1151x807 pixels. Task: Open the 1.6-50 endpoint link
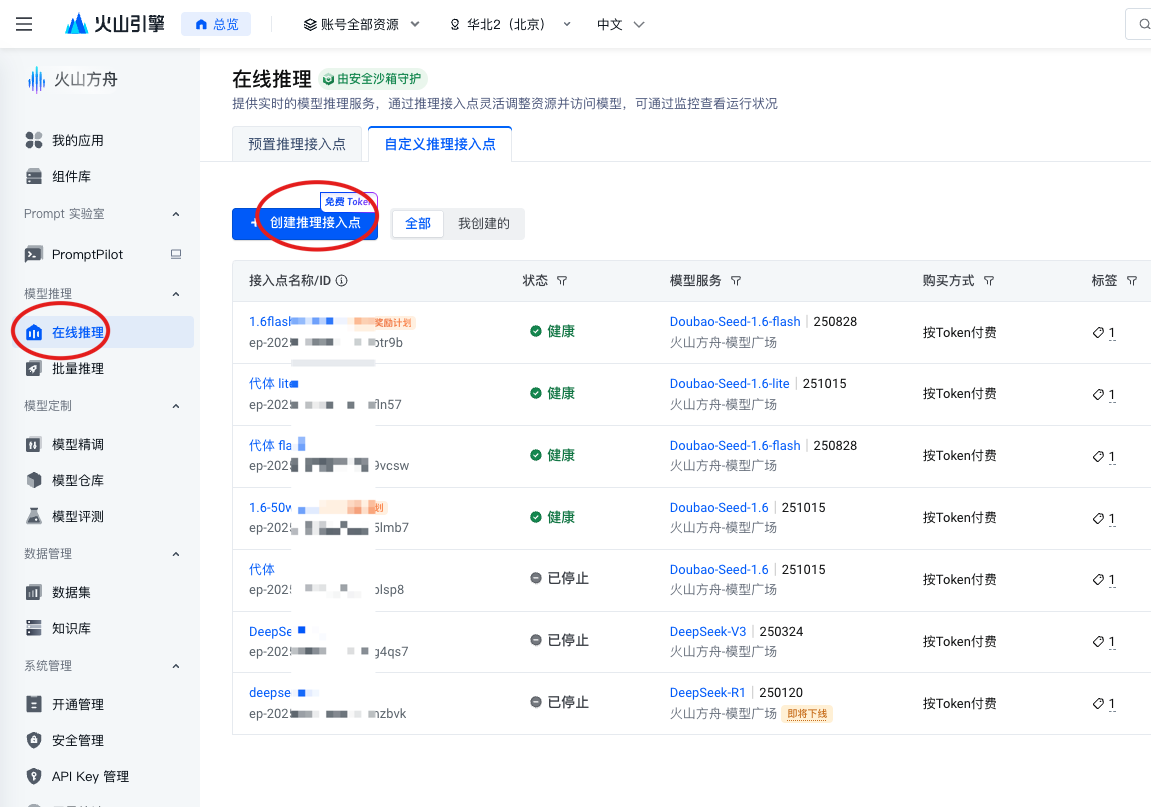(269, 507)
